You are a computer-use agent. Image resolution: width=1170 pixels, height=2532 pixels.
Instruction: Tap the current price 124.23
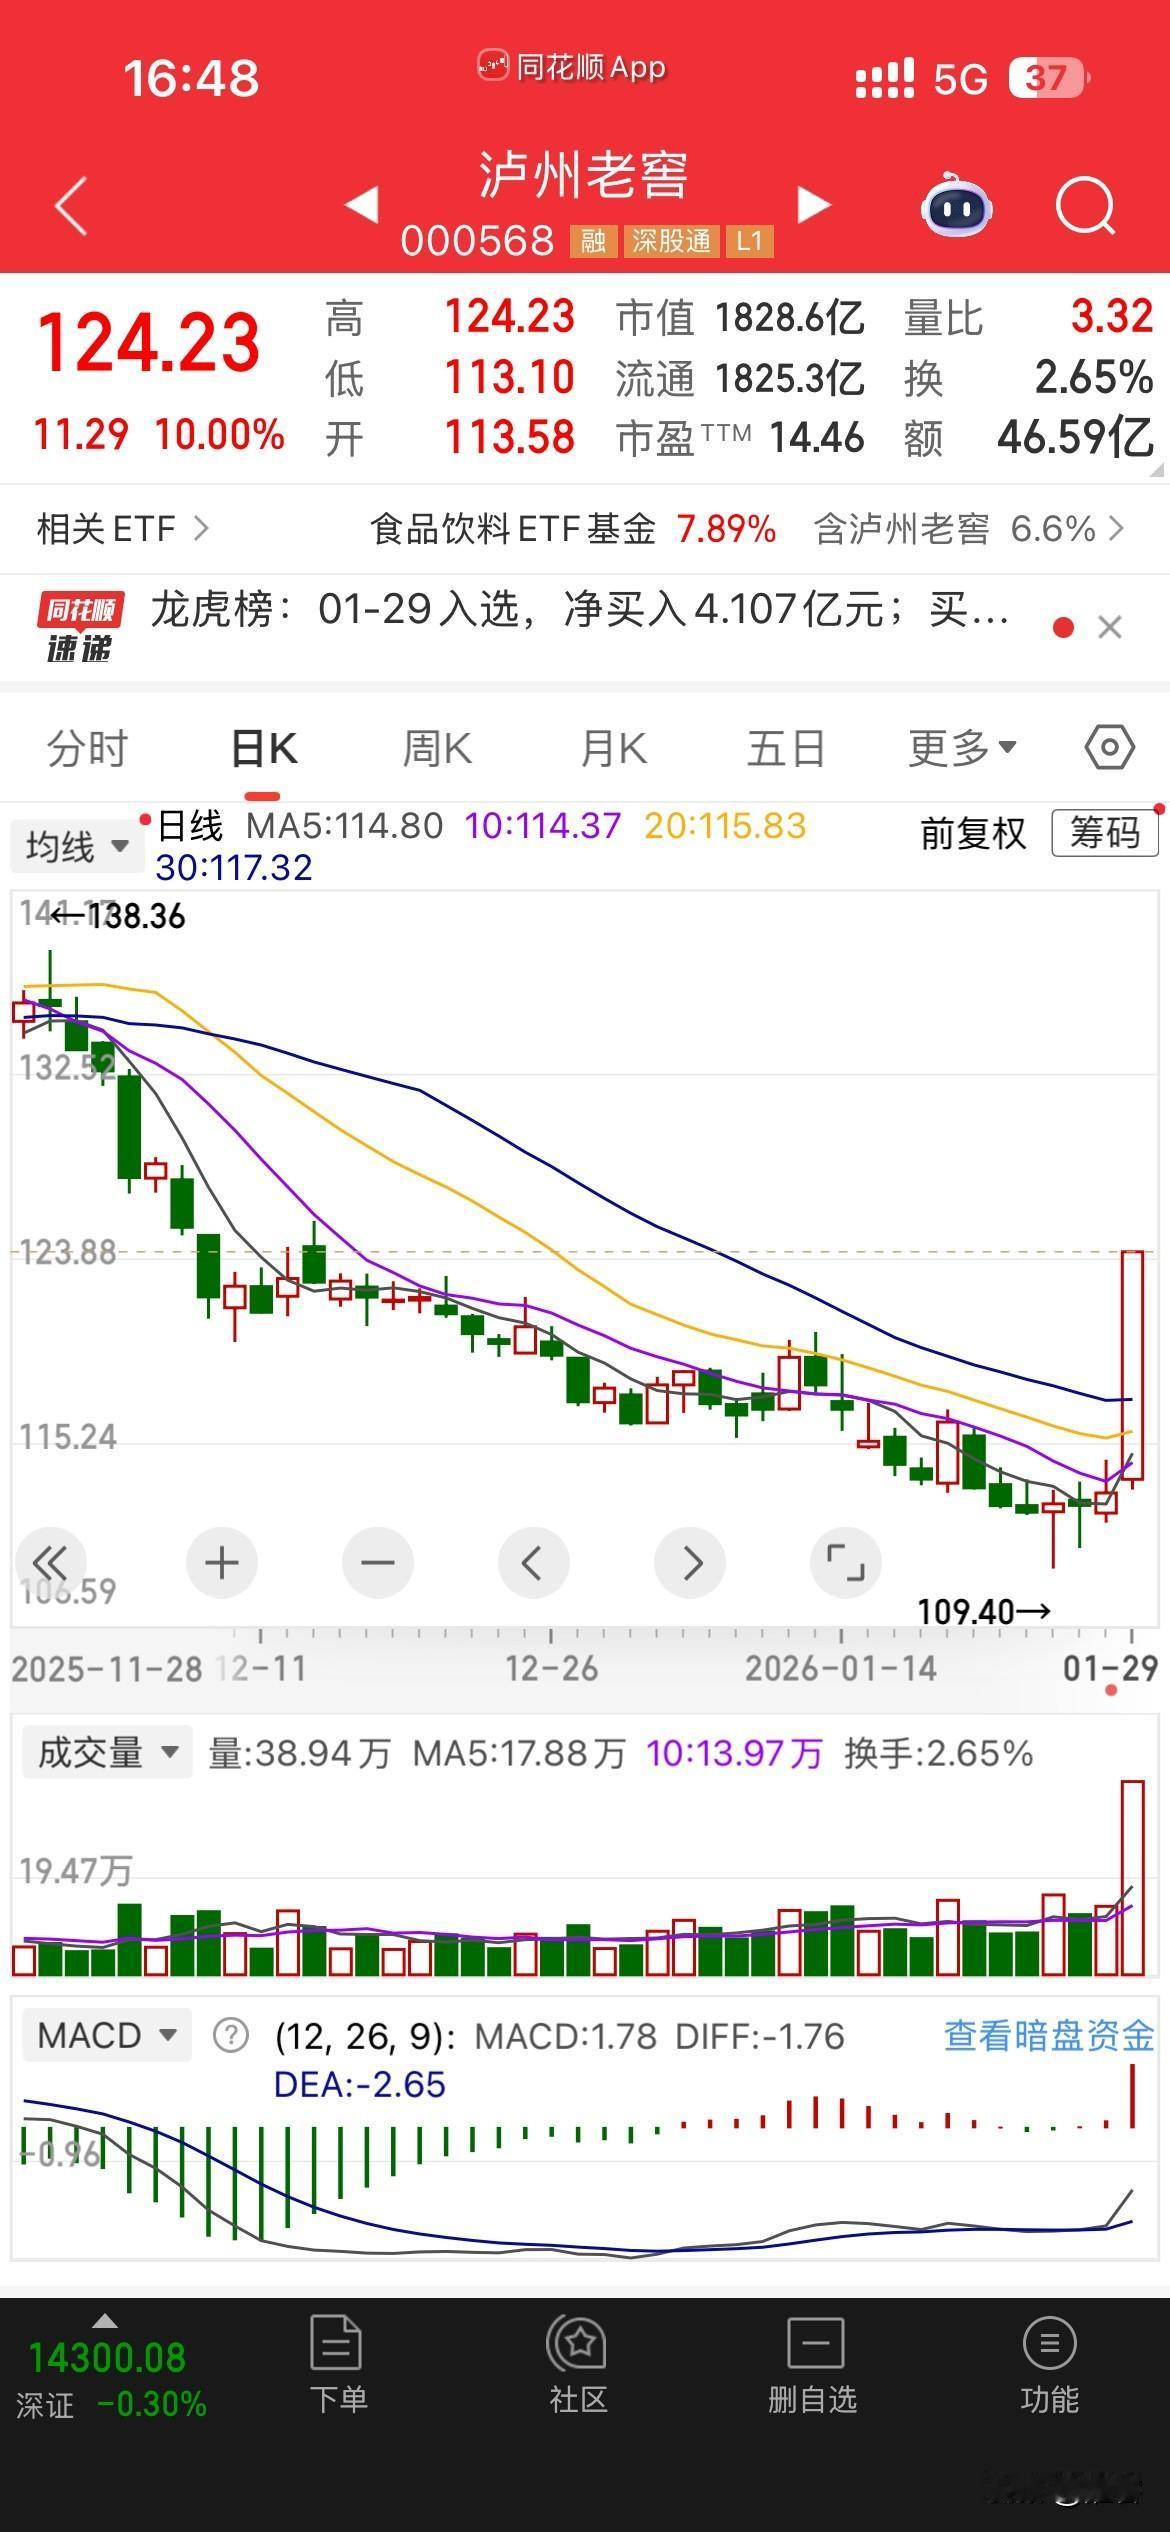point(149,343)
